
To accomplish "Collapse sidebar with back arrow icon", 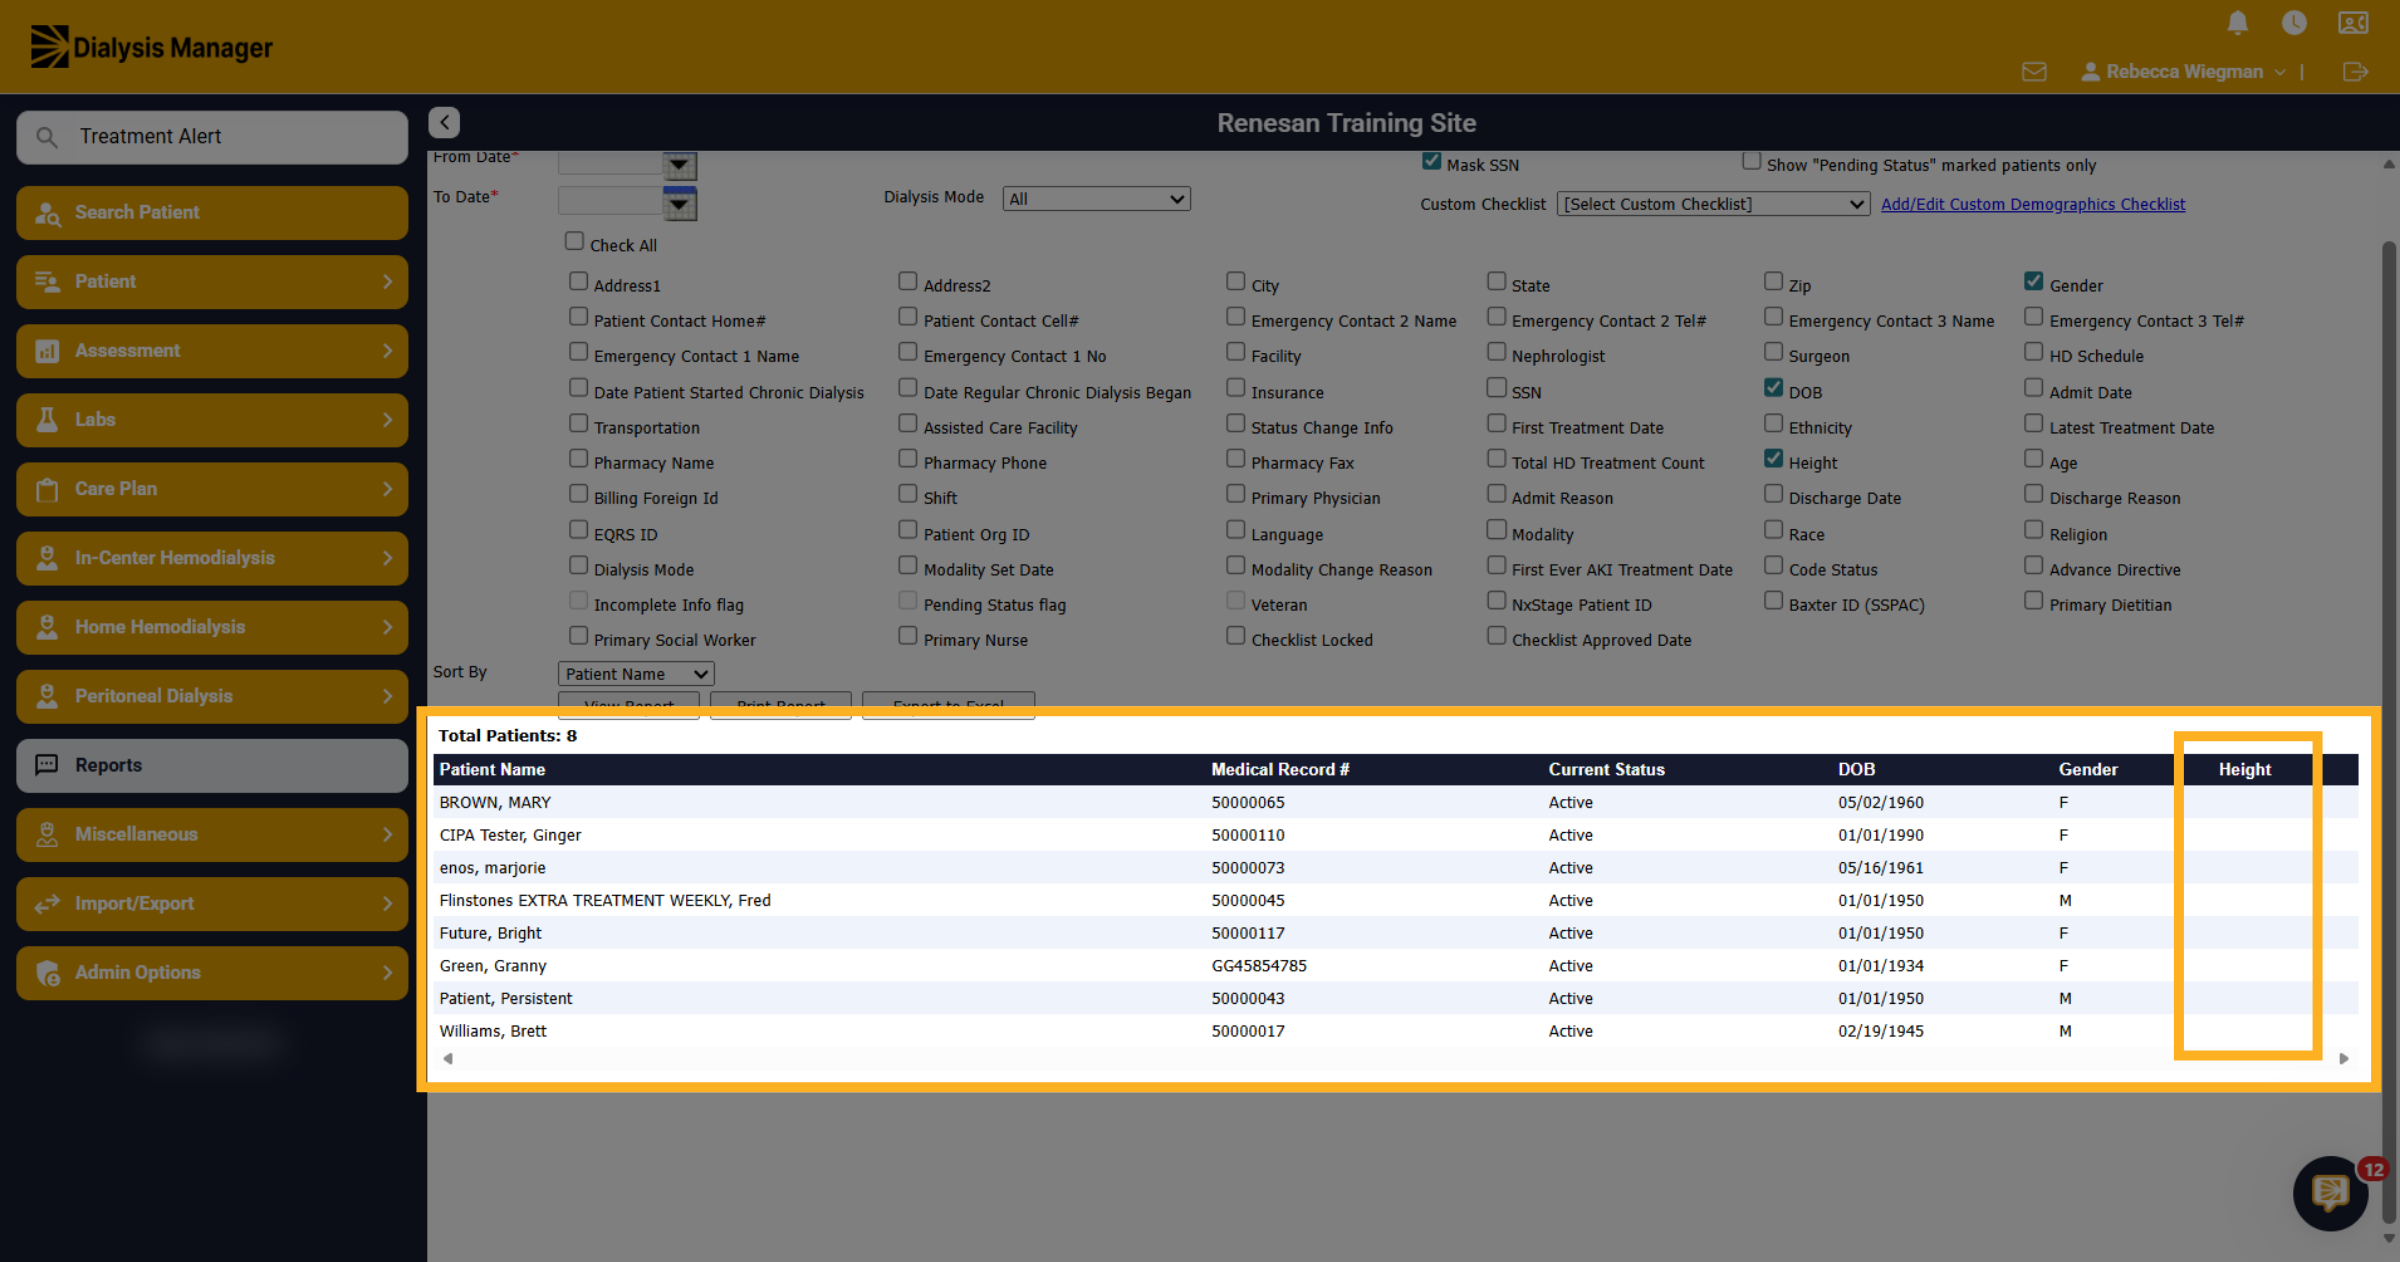I will (444, 122).
